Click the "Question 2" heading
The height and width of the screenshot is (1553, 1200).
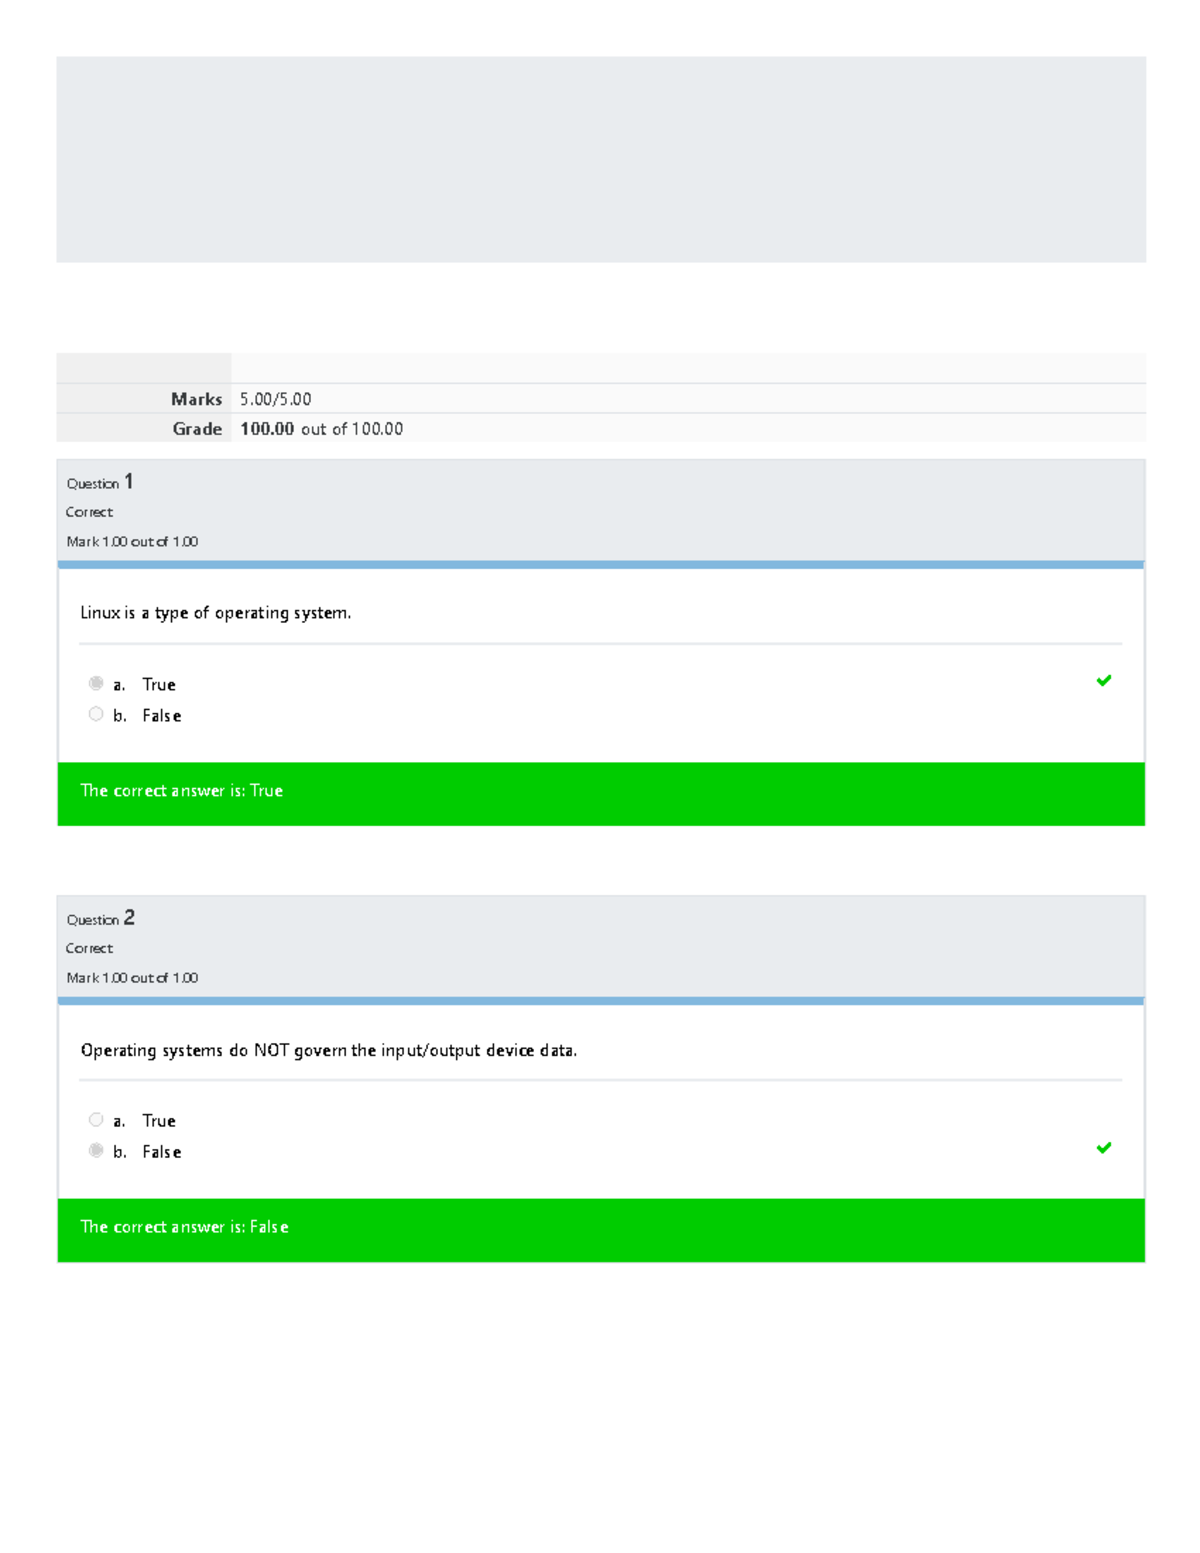(100, 919)
